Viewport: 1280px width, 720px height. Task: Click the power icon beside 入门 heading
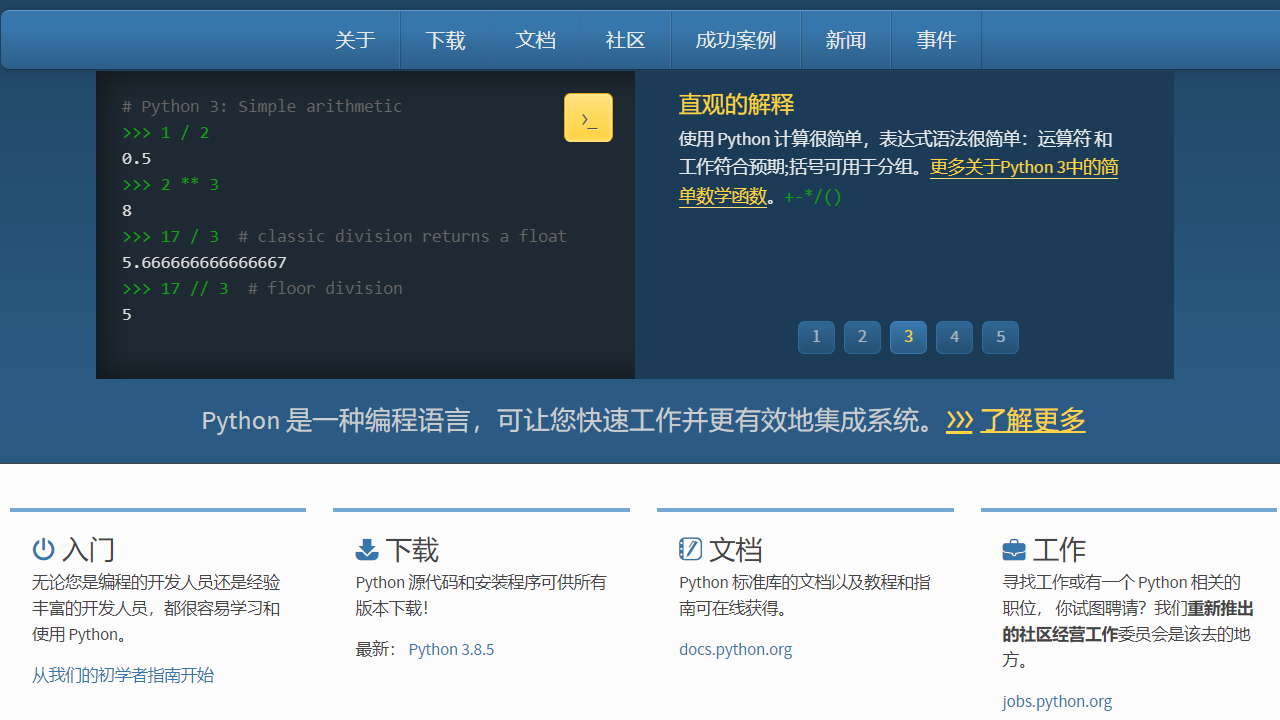(x=43, y=549)
